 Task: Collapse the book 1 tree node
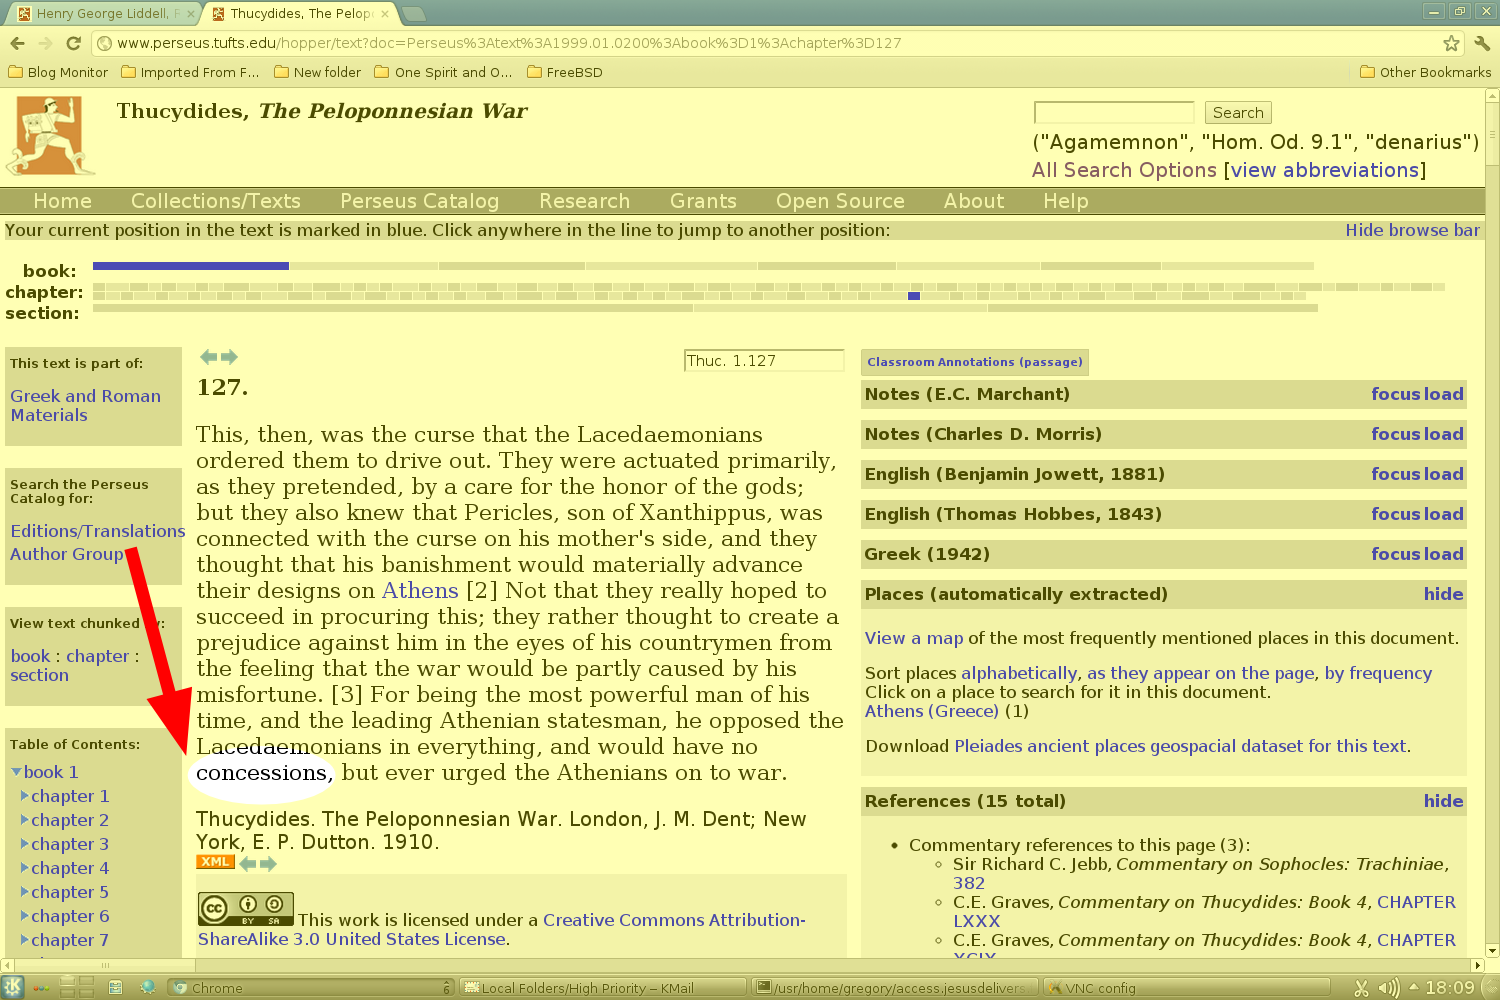tap(16, 772)
